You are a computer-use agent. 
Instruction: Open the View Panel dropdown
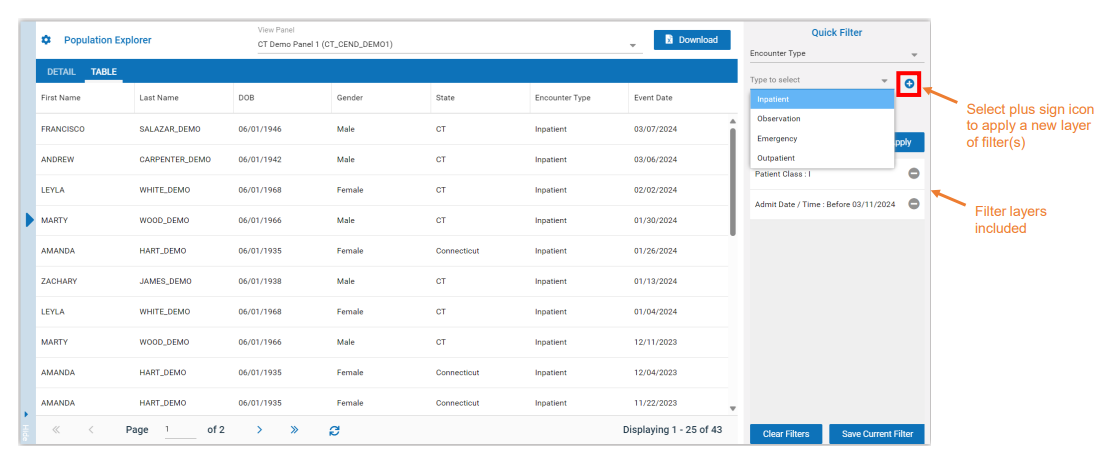[633, 46]
